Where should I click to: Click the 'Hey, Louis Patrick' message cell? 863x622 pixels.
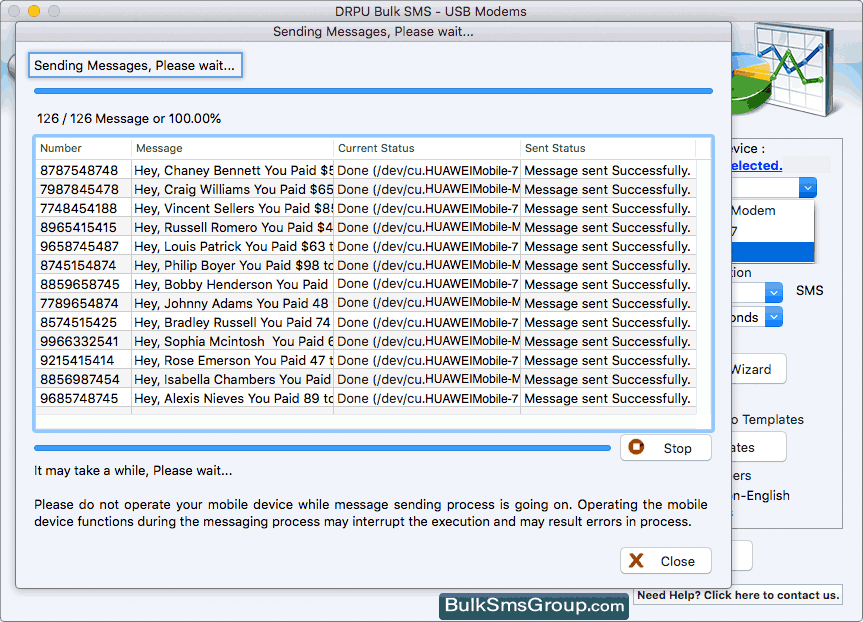[x=233, y=246]
